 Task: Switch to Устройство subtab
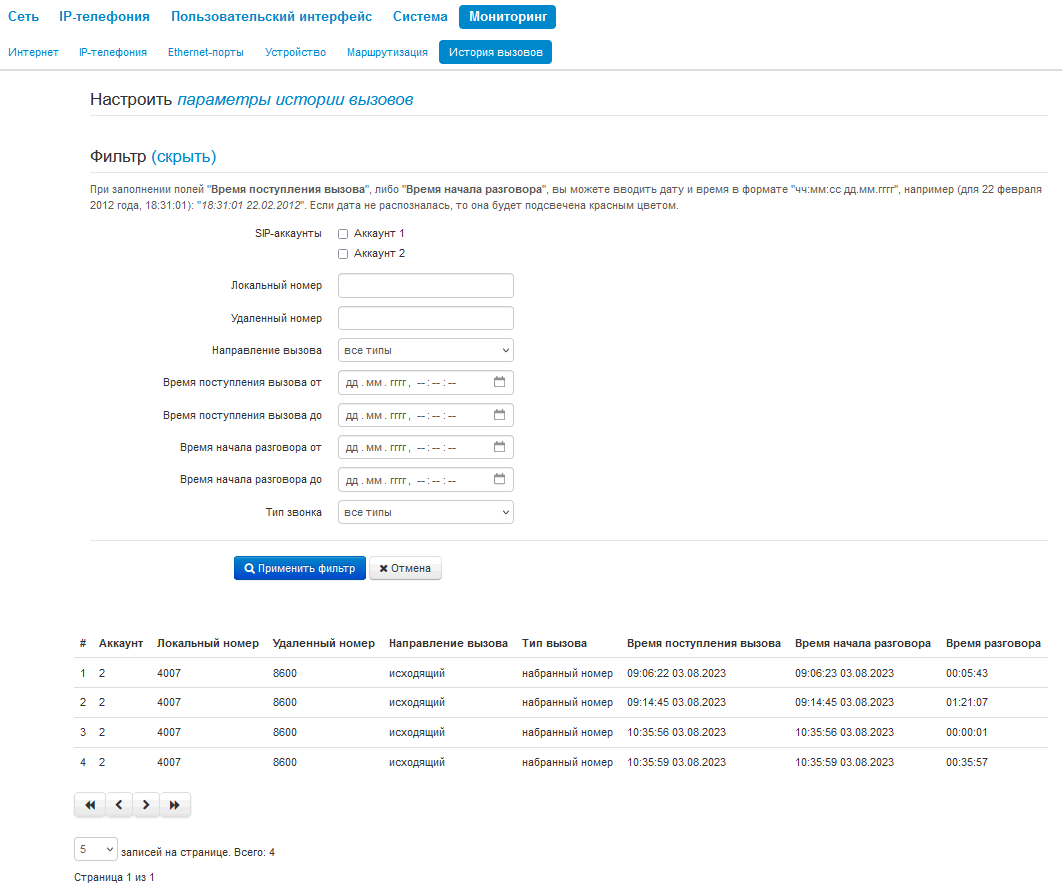pyautogui.click(x=295, y=52)
